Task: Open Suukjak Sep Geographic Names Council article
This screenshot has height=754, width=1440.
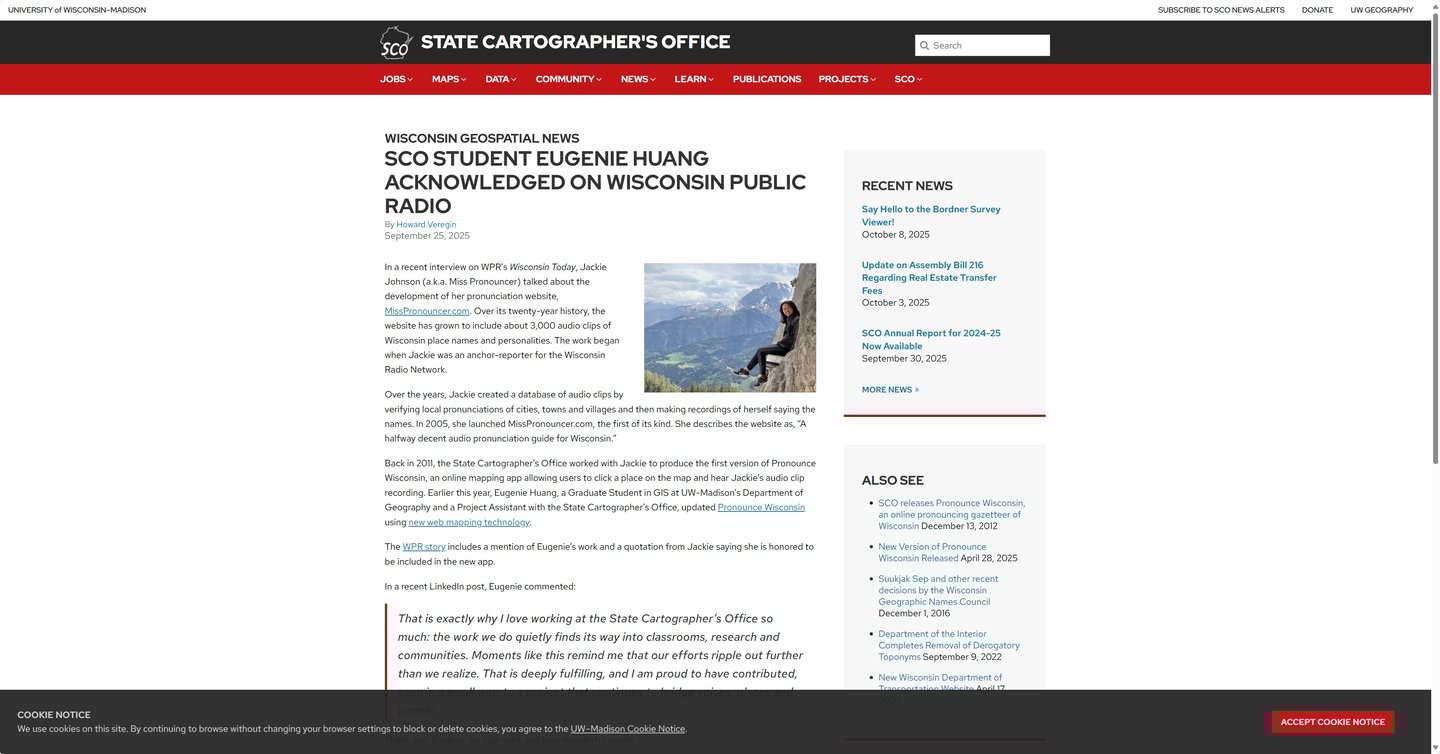Action: 938,590
